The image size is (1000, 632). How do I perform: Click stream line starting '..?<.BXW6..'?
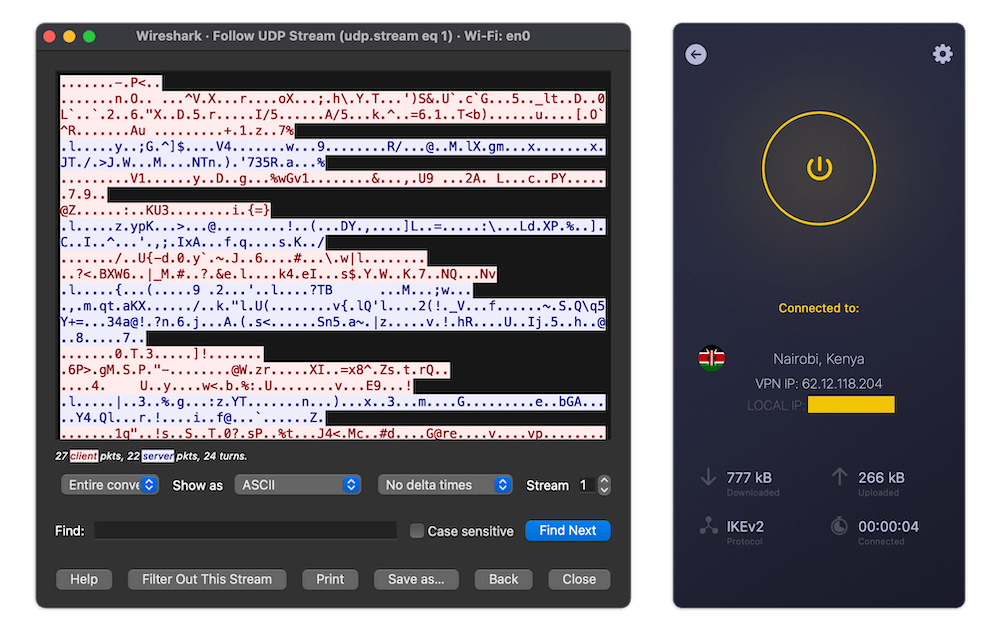click(278, 274)
